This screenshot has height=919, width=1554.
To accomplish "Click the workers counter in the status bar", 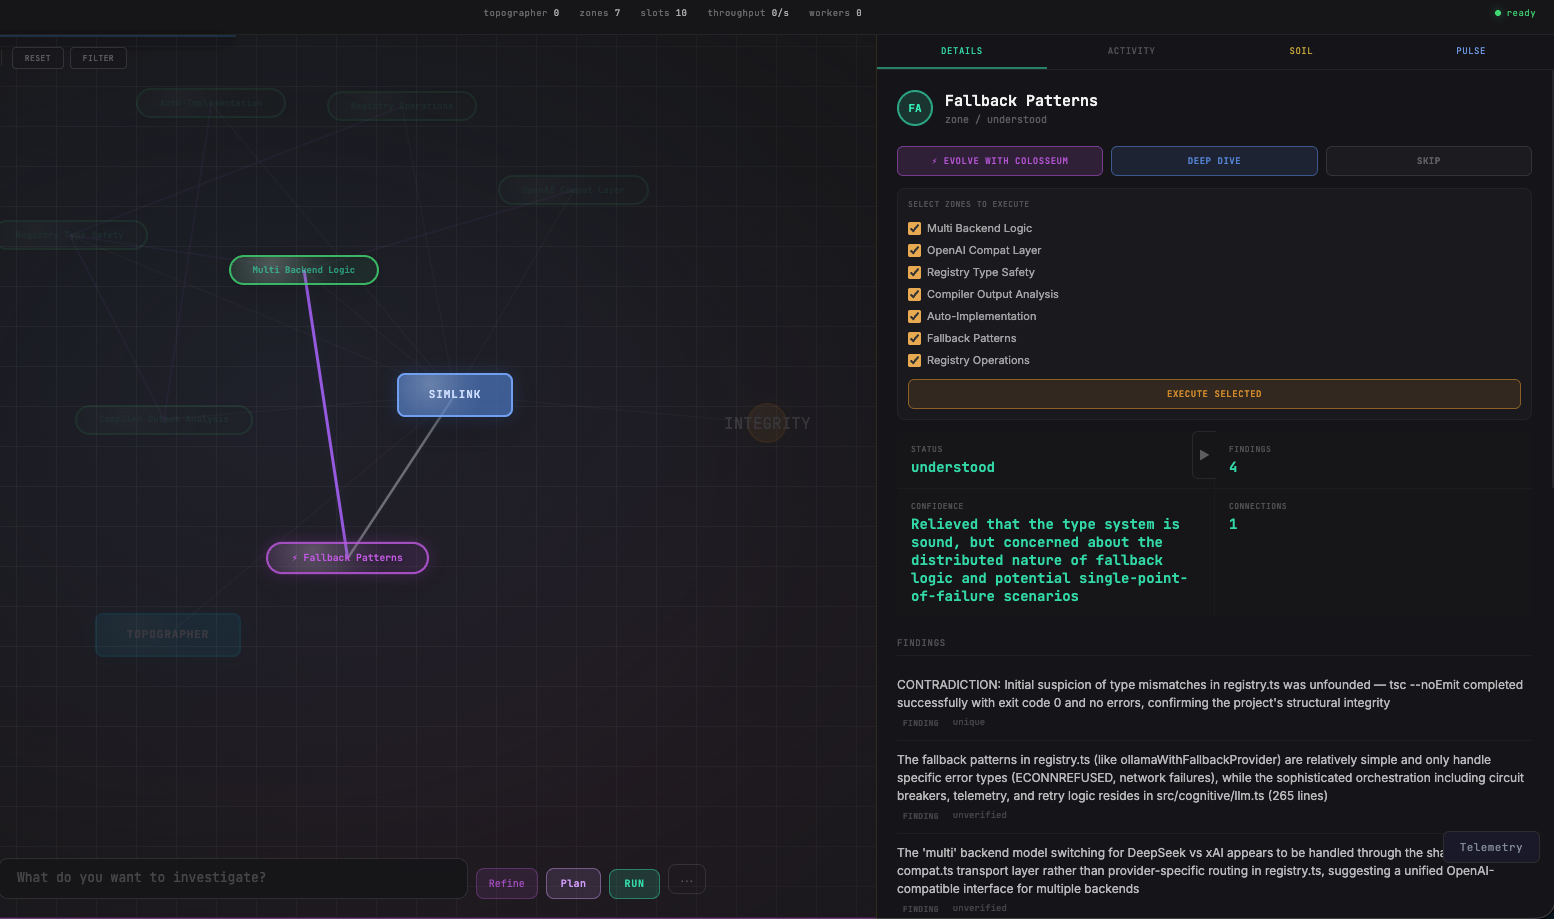I will coord(834,13).
